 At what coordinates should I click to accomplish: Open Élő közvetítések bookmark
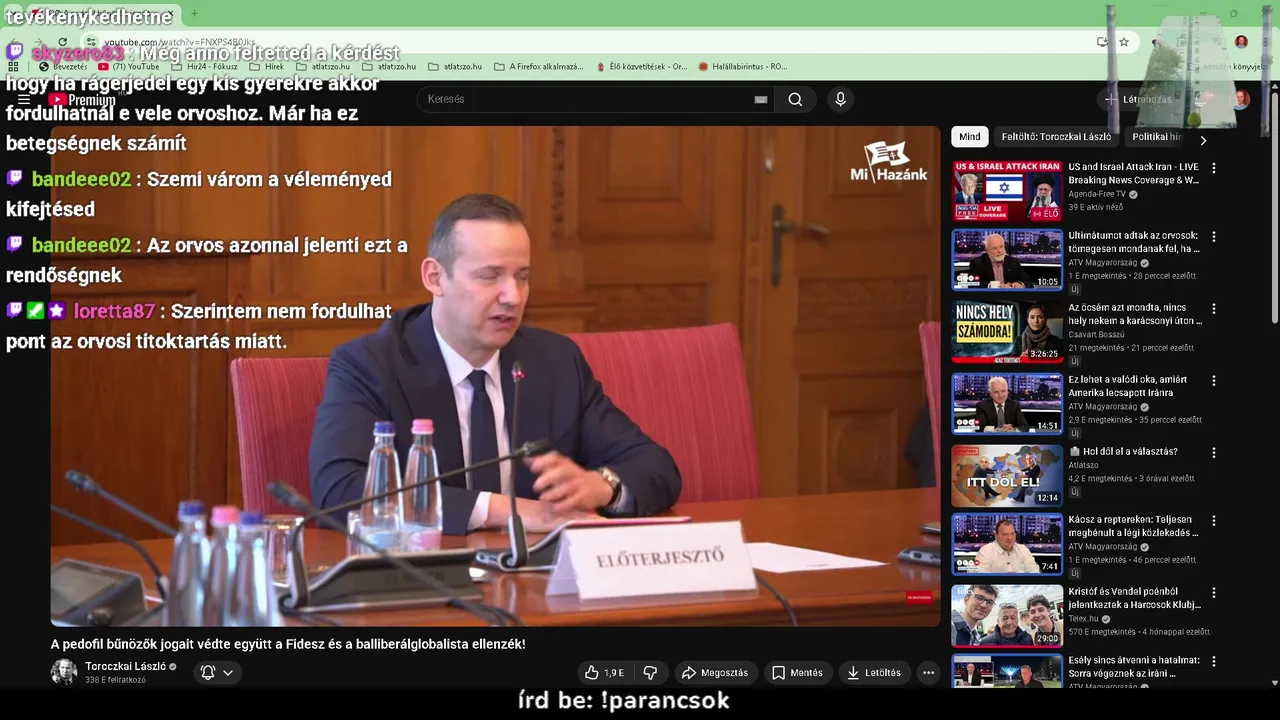[641, 67]
